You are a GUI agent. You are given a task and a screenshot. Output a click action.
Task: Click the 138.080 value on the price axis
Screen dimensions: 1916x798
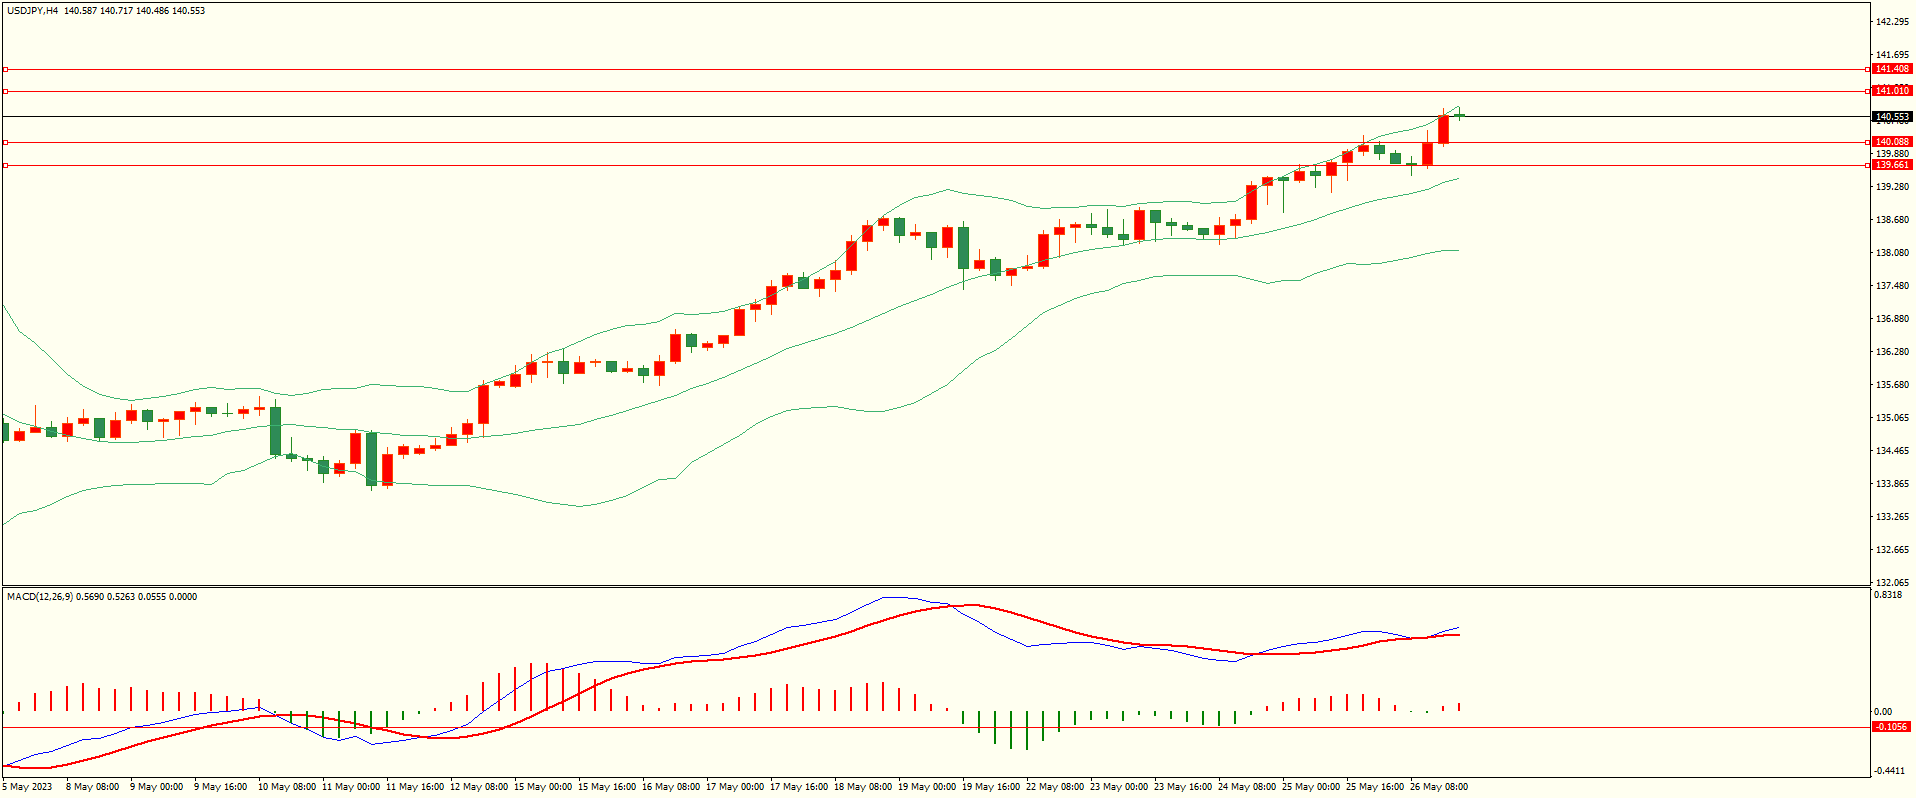[x=1892, y=253]
